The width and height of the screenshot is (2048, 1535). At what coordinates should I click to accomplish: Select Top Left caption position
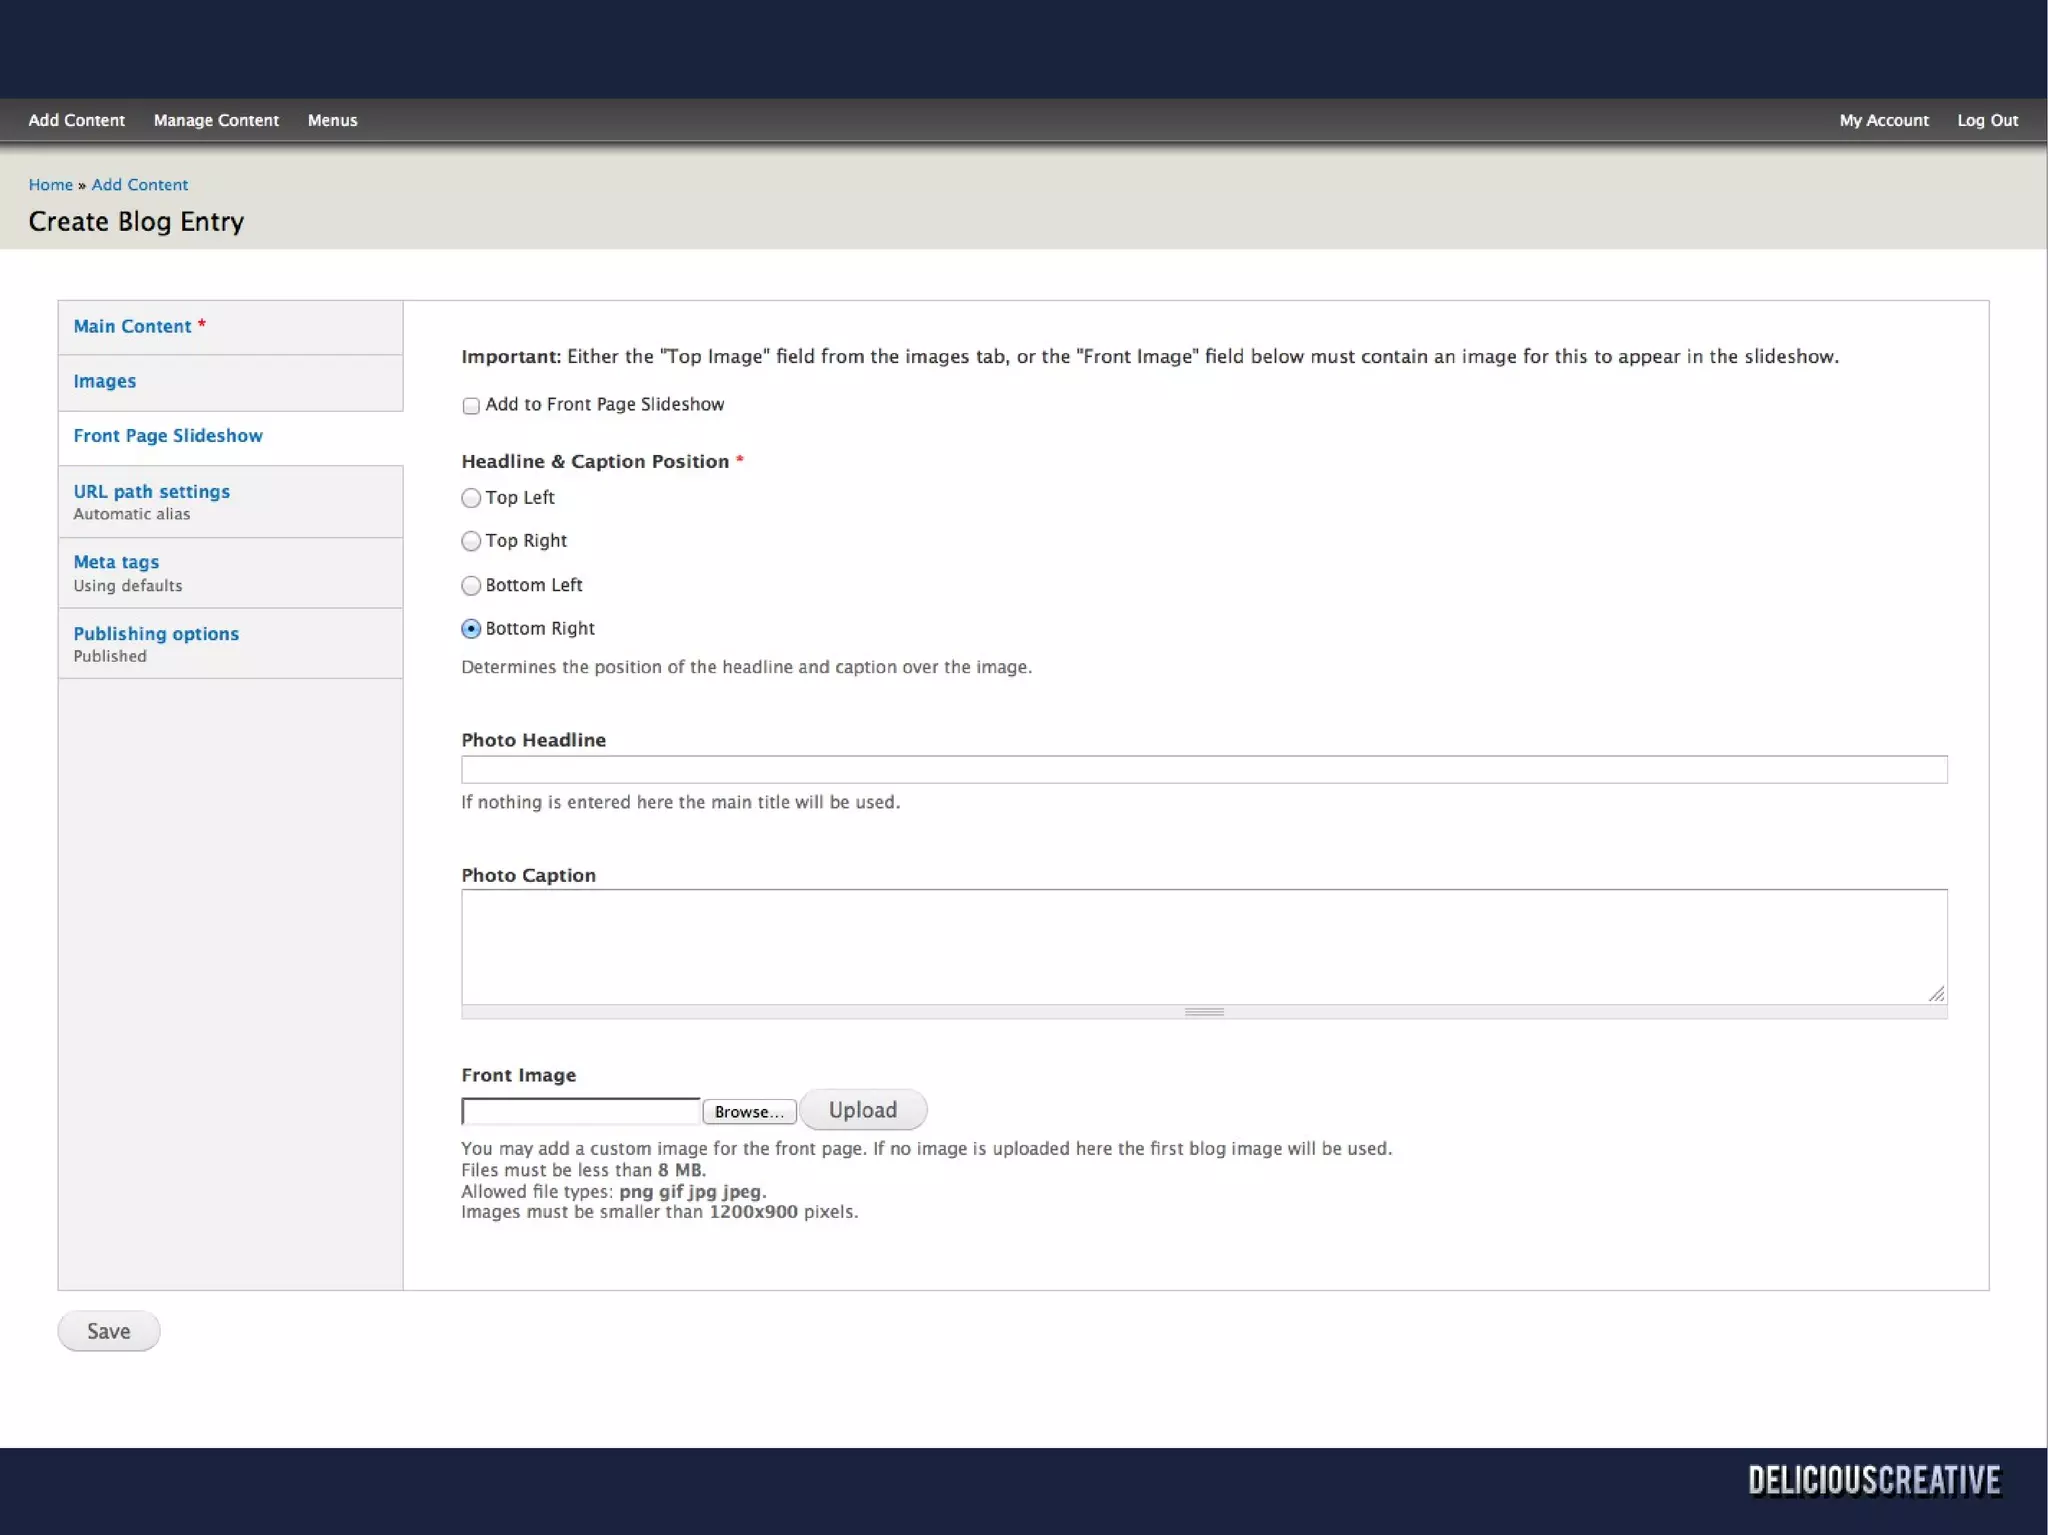click(471, 498)
